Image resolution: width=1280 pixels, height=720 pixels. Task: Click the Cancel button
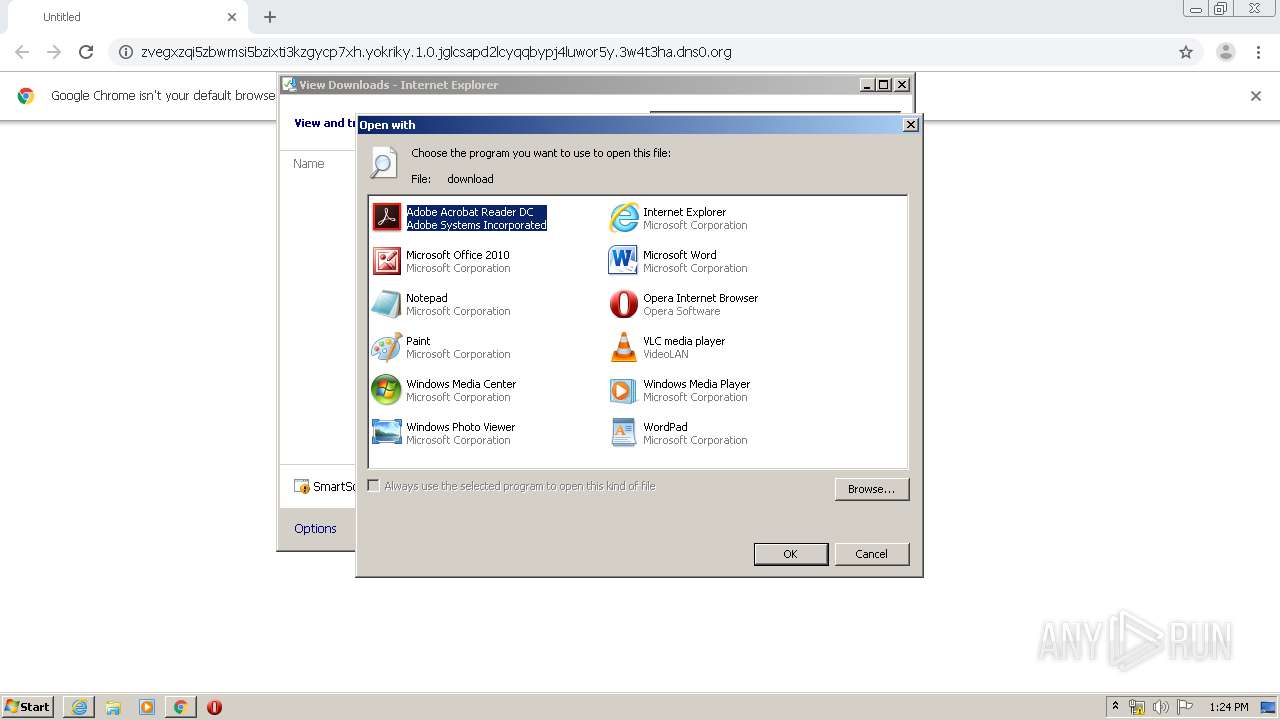[871, 554]
